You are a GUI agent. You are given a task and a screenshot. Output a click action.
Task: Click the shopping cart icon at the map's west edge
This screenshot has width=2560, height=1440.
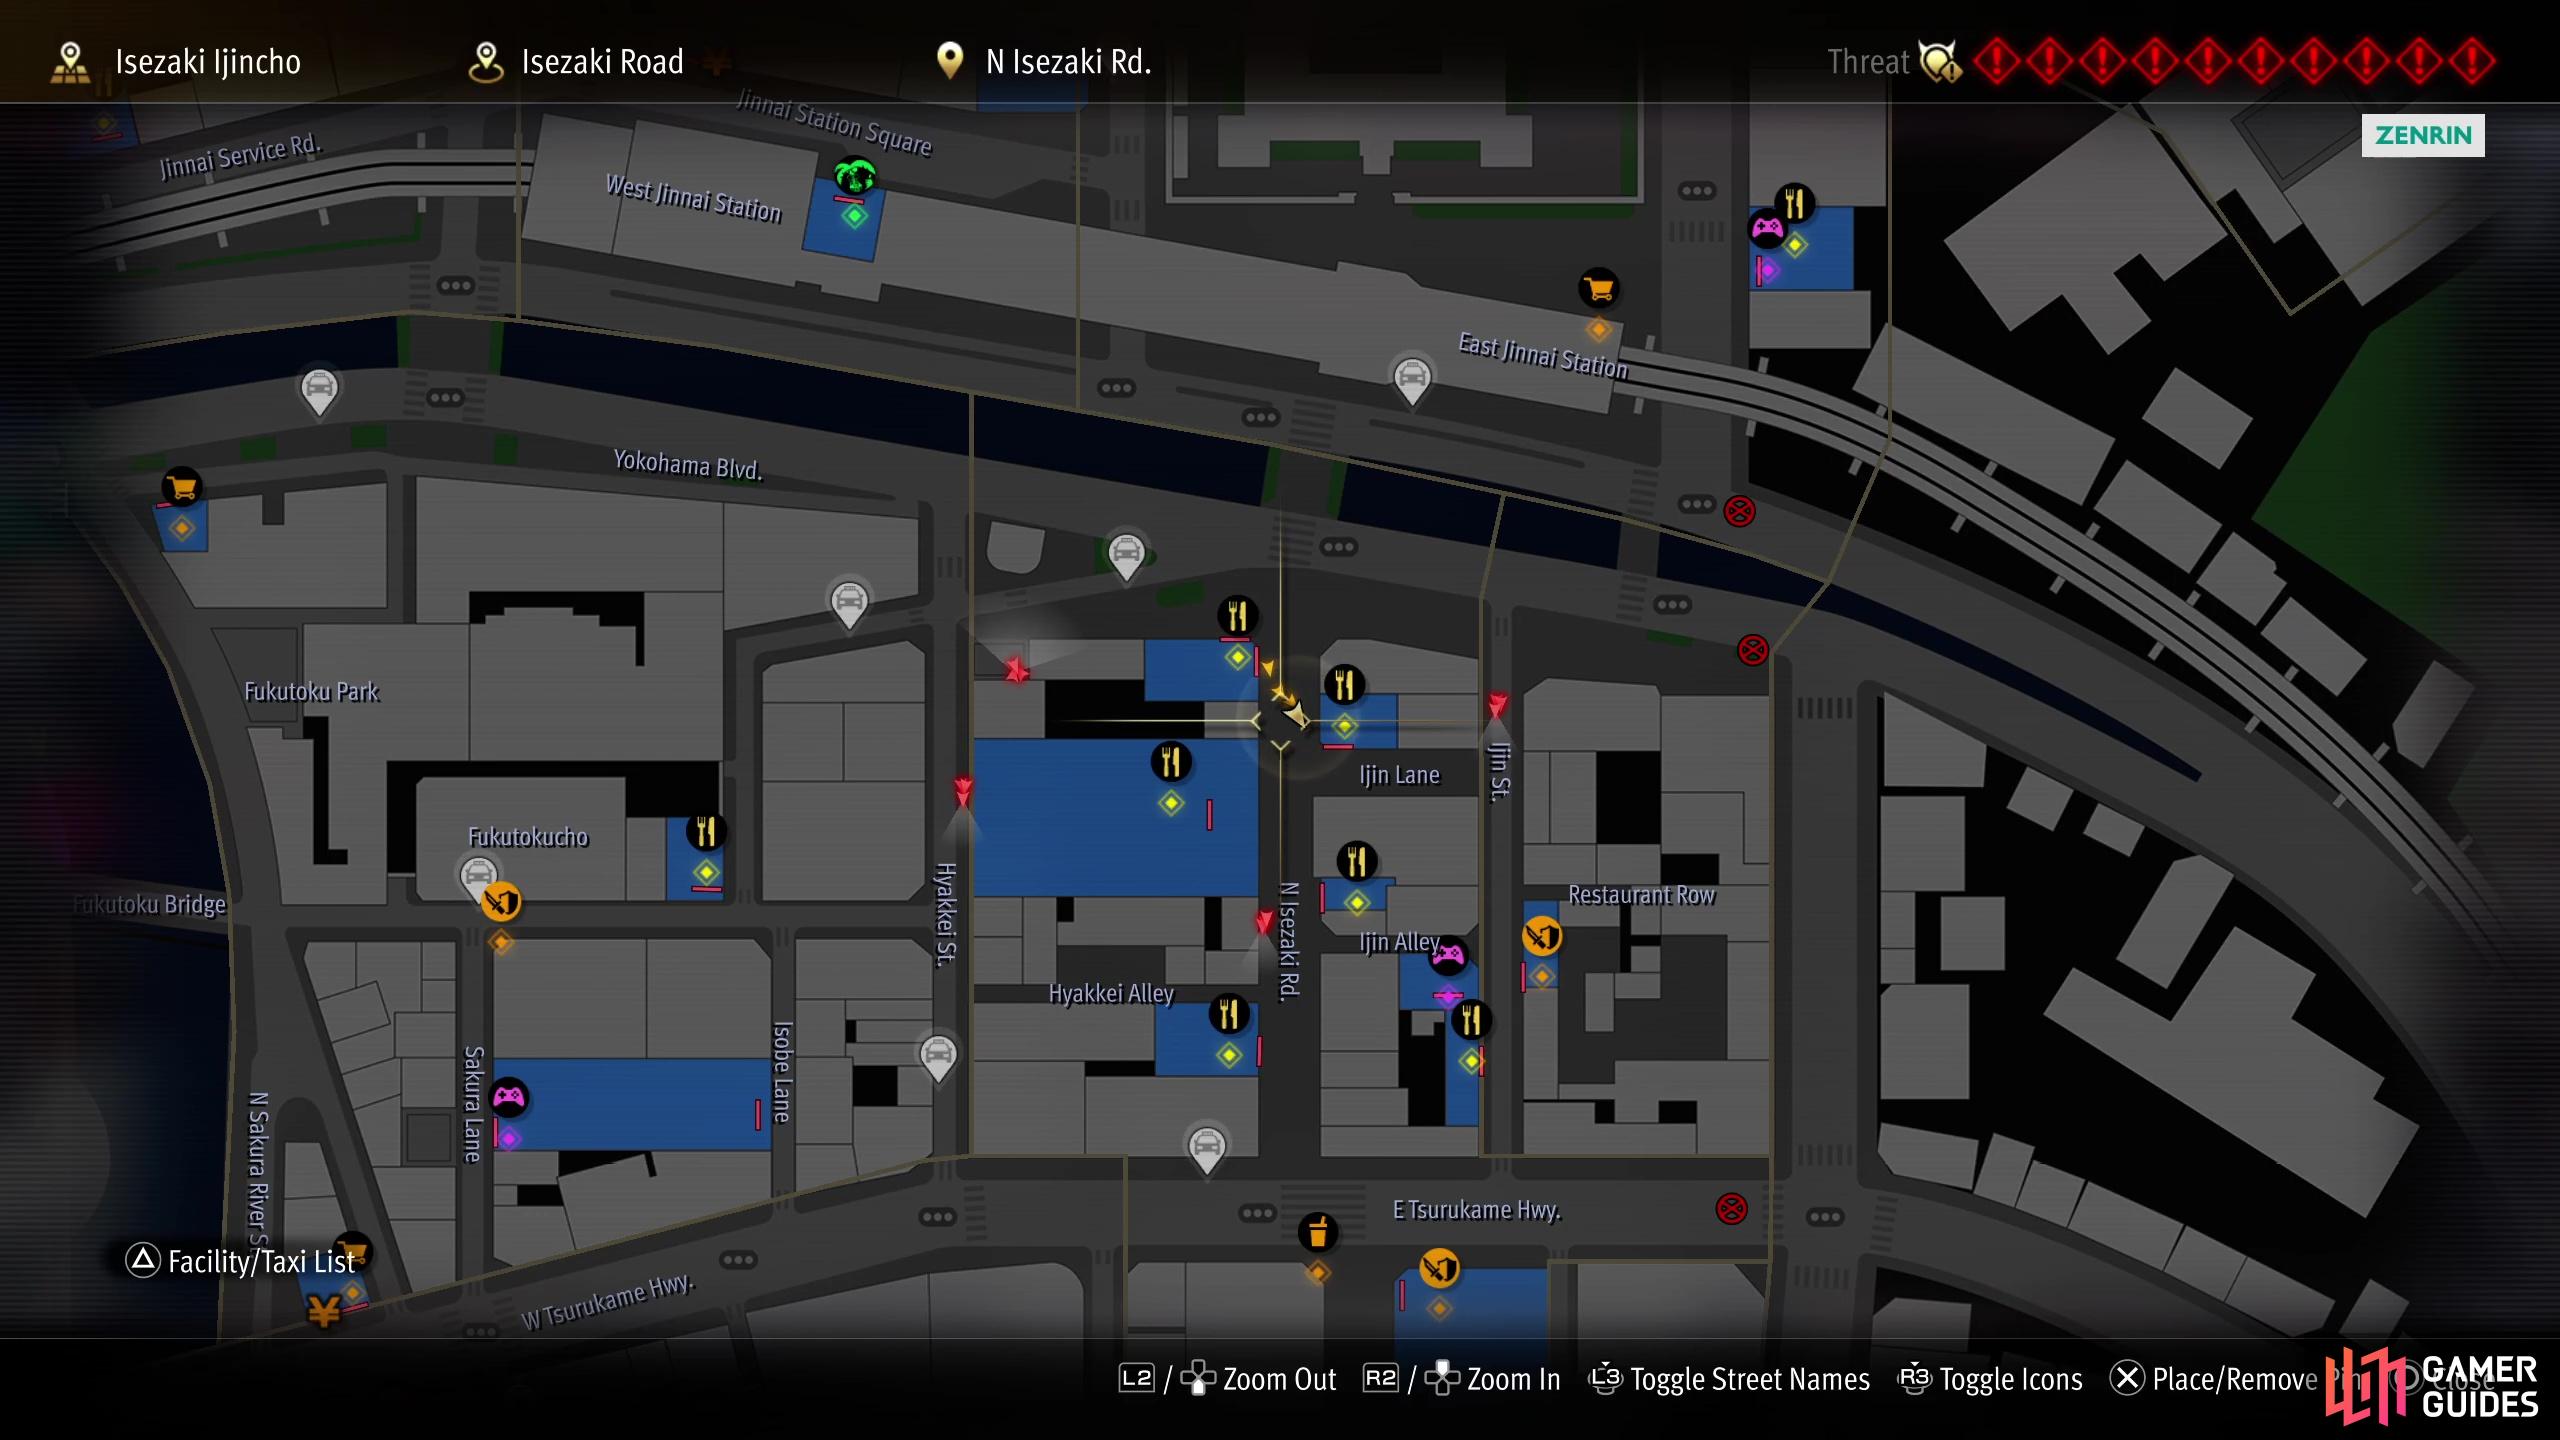point(182,488)
